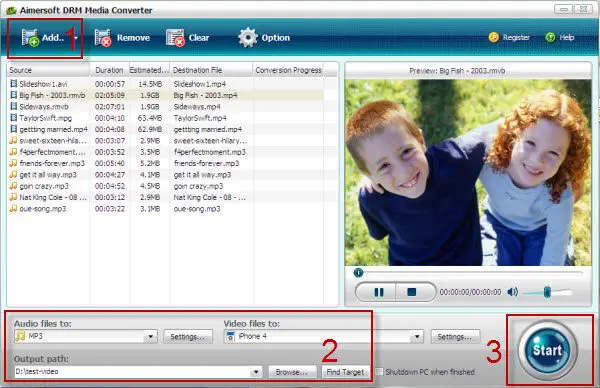Close the Aimersoft converter window

click(583, 9)
